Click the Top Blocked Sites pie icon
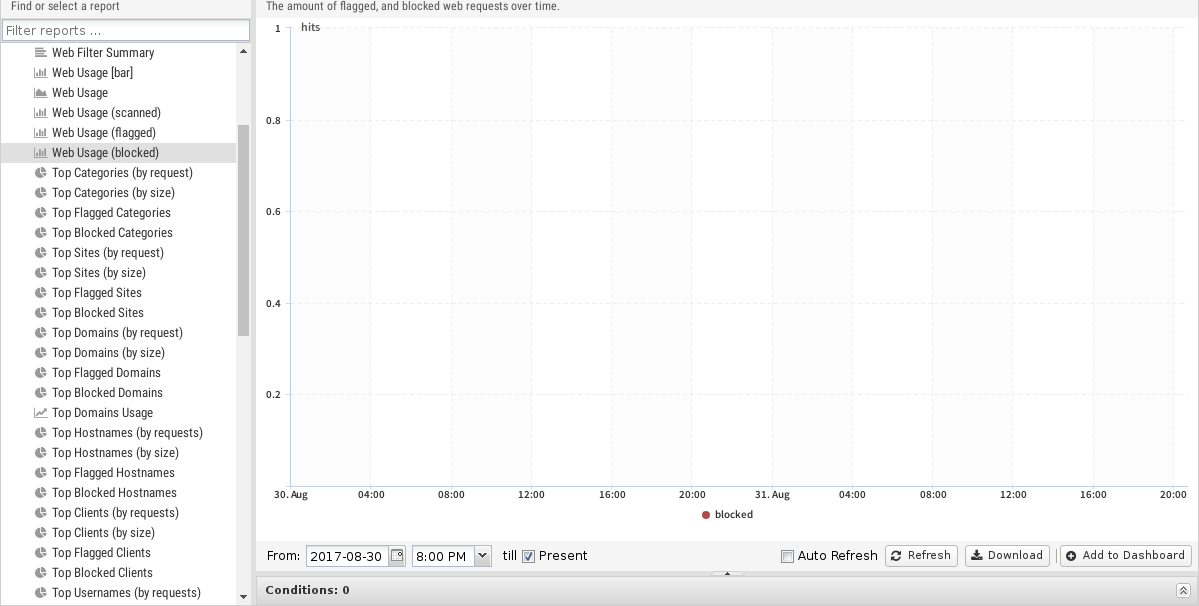 click(x=41, y=313)
